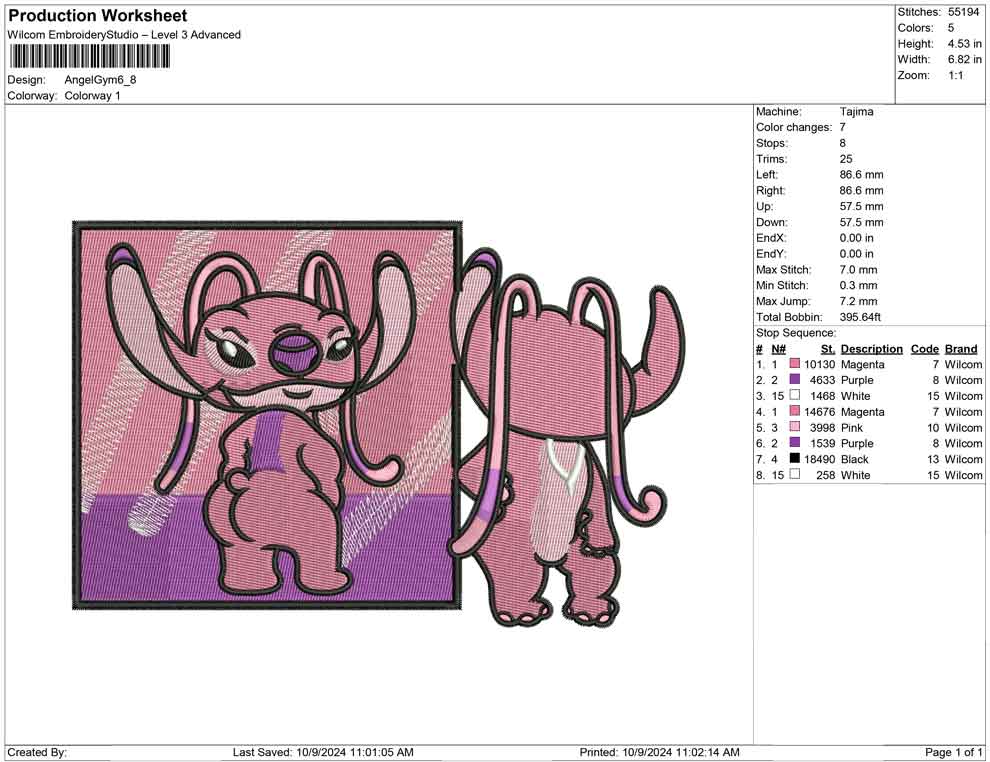Click the 'Printed' timestamp in footer

click(660, 752)
